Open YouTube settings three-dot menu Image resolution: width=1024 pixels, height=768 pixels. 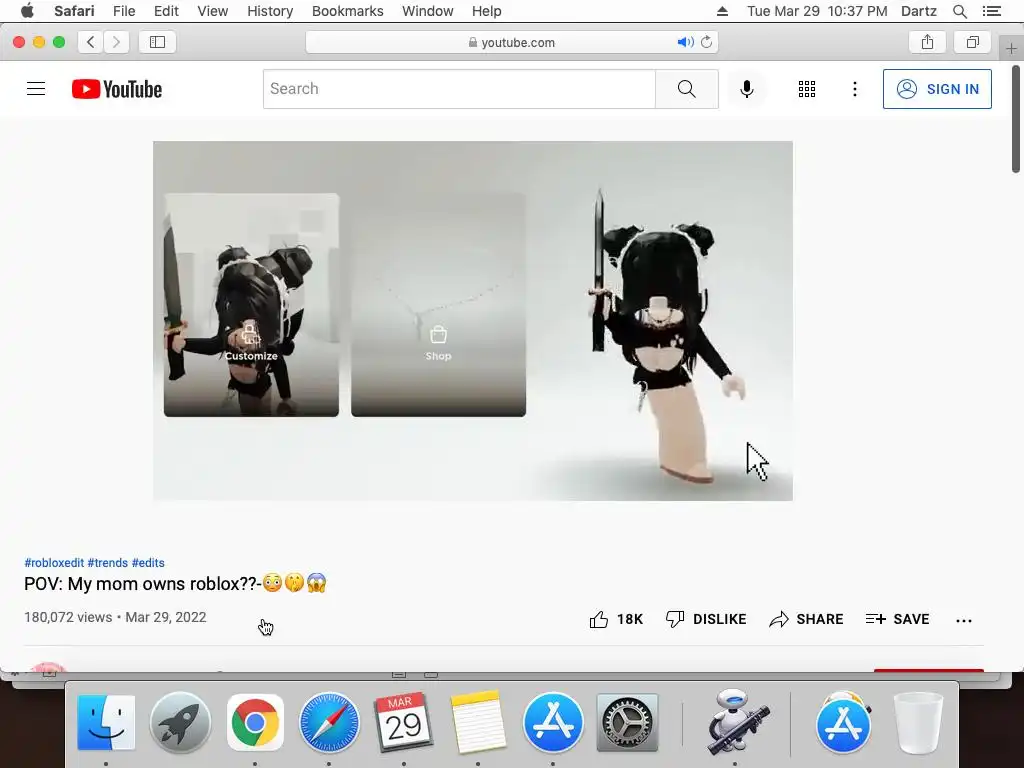[854, 89]
